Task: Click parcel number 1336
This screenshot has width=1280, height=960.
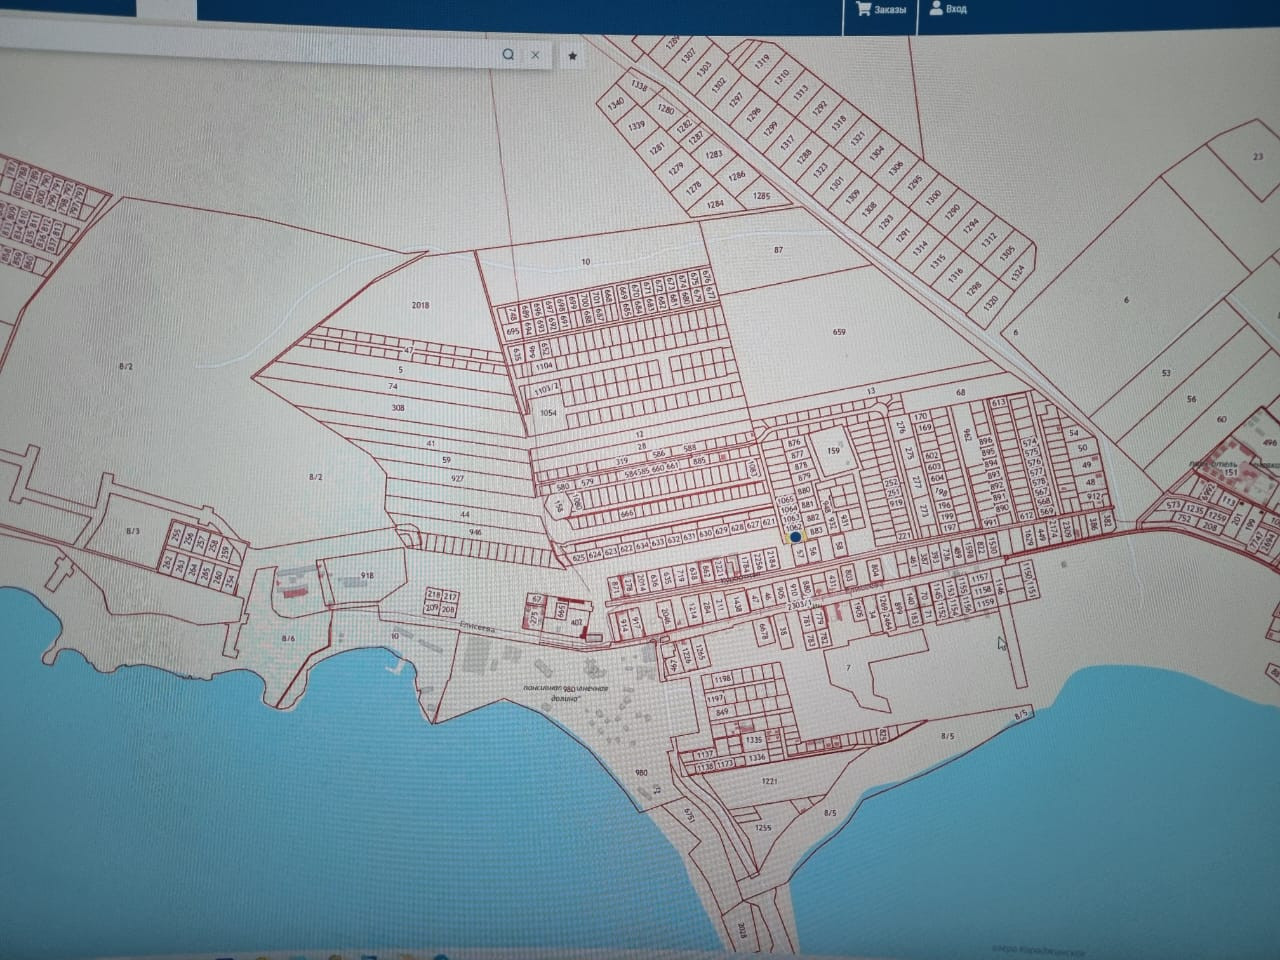Action: click(x=757, y=758)
